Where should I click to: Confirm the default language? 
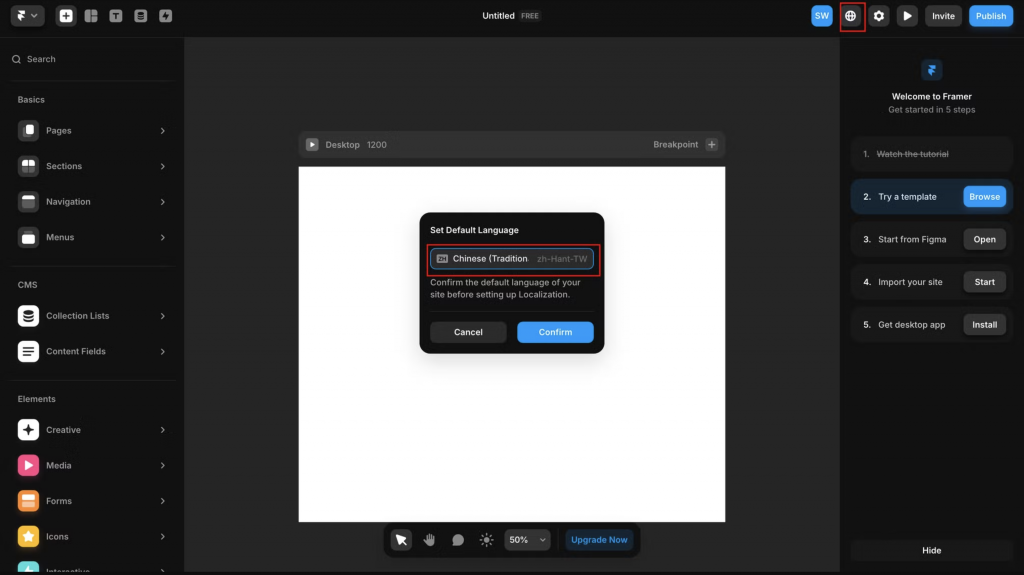(555, 332)
